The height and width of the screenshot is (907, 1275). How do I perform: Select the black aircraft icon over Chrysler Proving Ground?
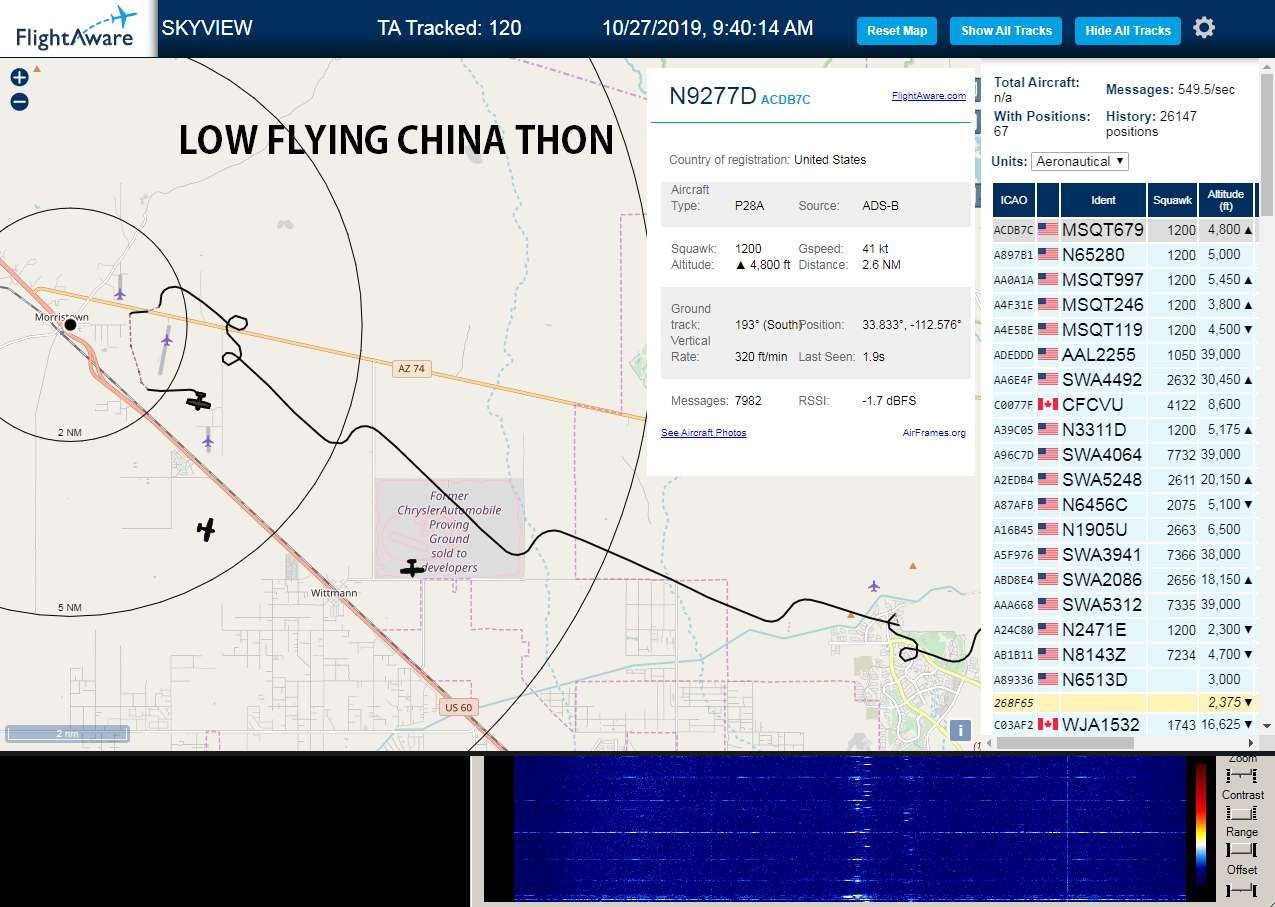[412, 568]
